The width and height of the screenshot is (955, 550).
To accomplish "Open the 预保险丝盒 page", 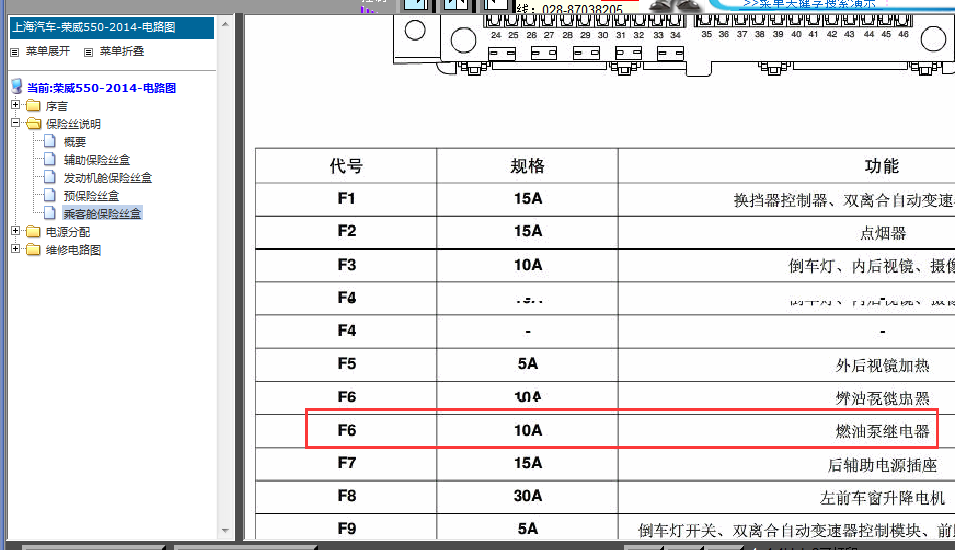I will (91, 196).
